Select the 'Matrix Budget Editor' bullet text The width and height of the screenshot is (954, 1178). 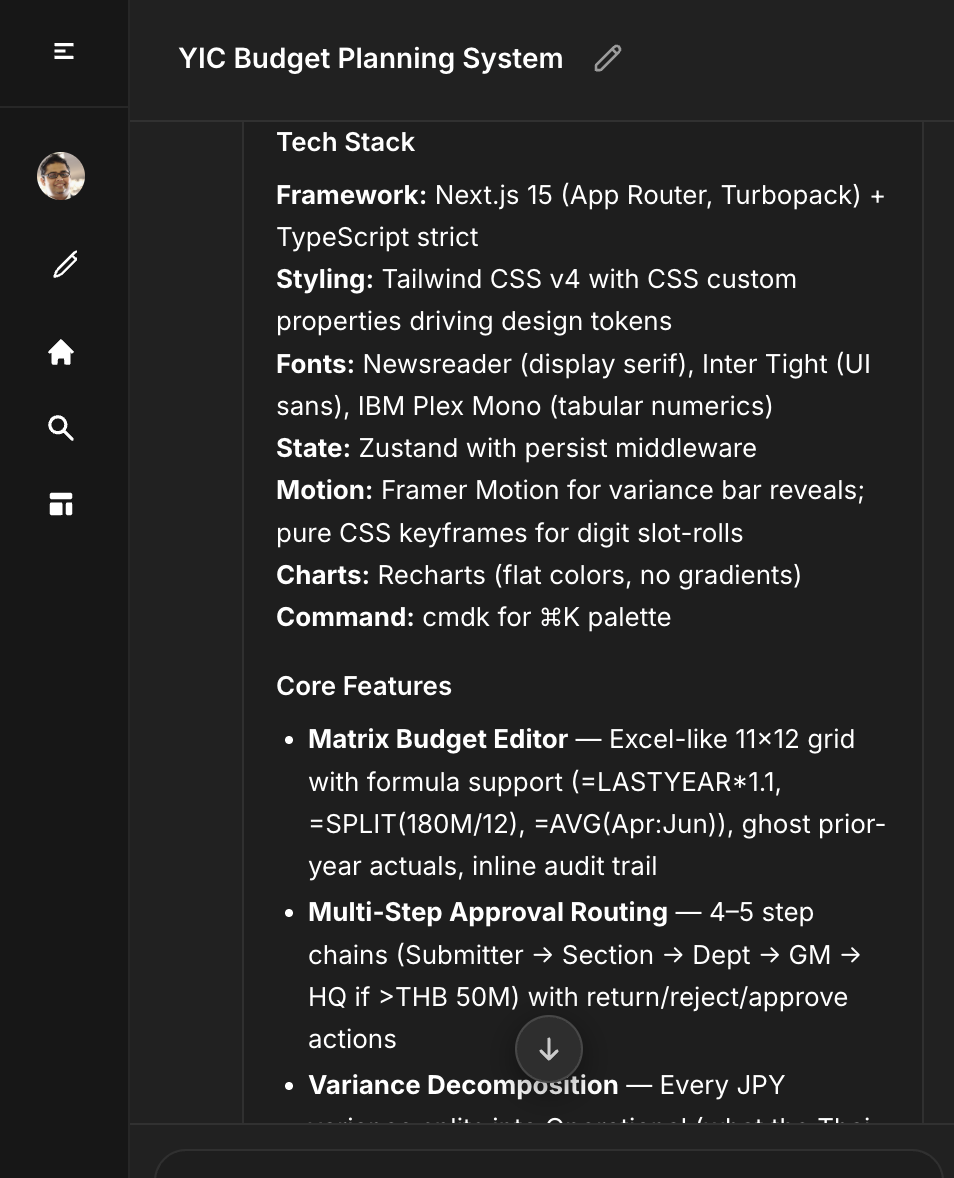point(438,739)
